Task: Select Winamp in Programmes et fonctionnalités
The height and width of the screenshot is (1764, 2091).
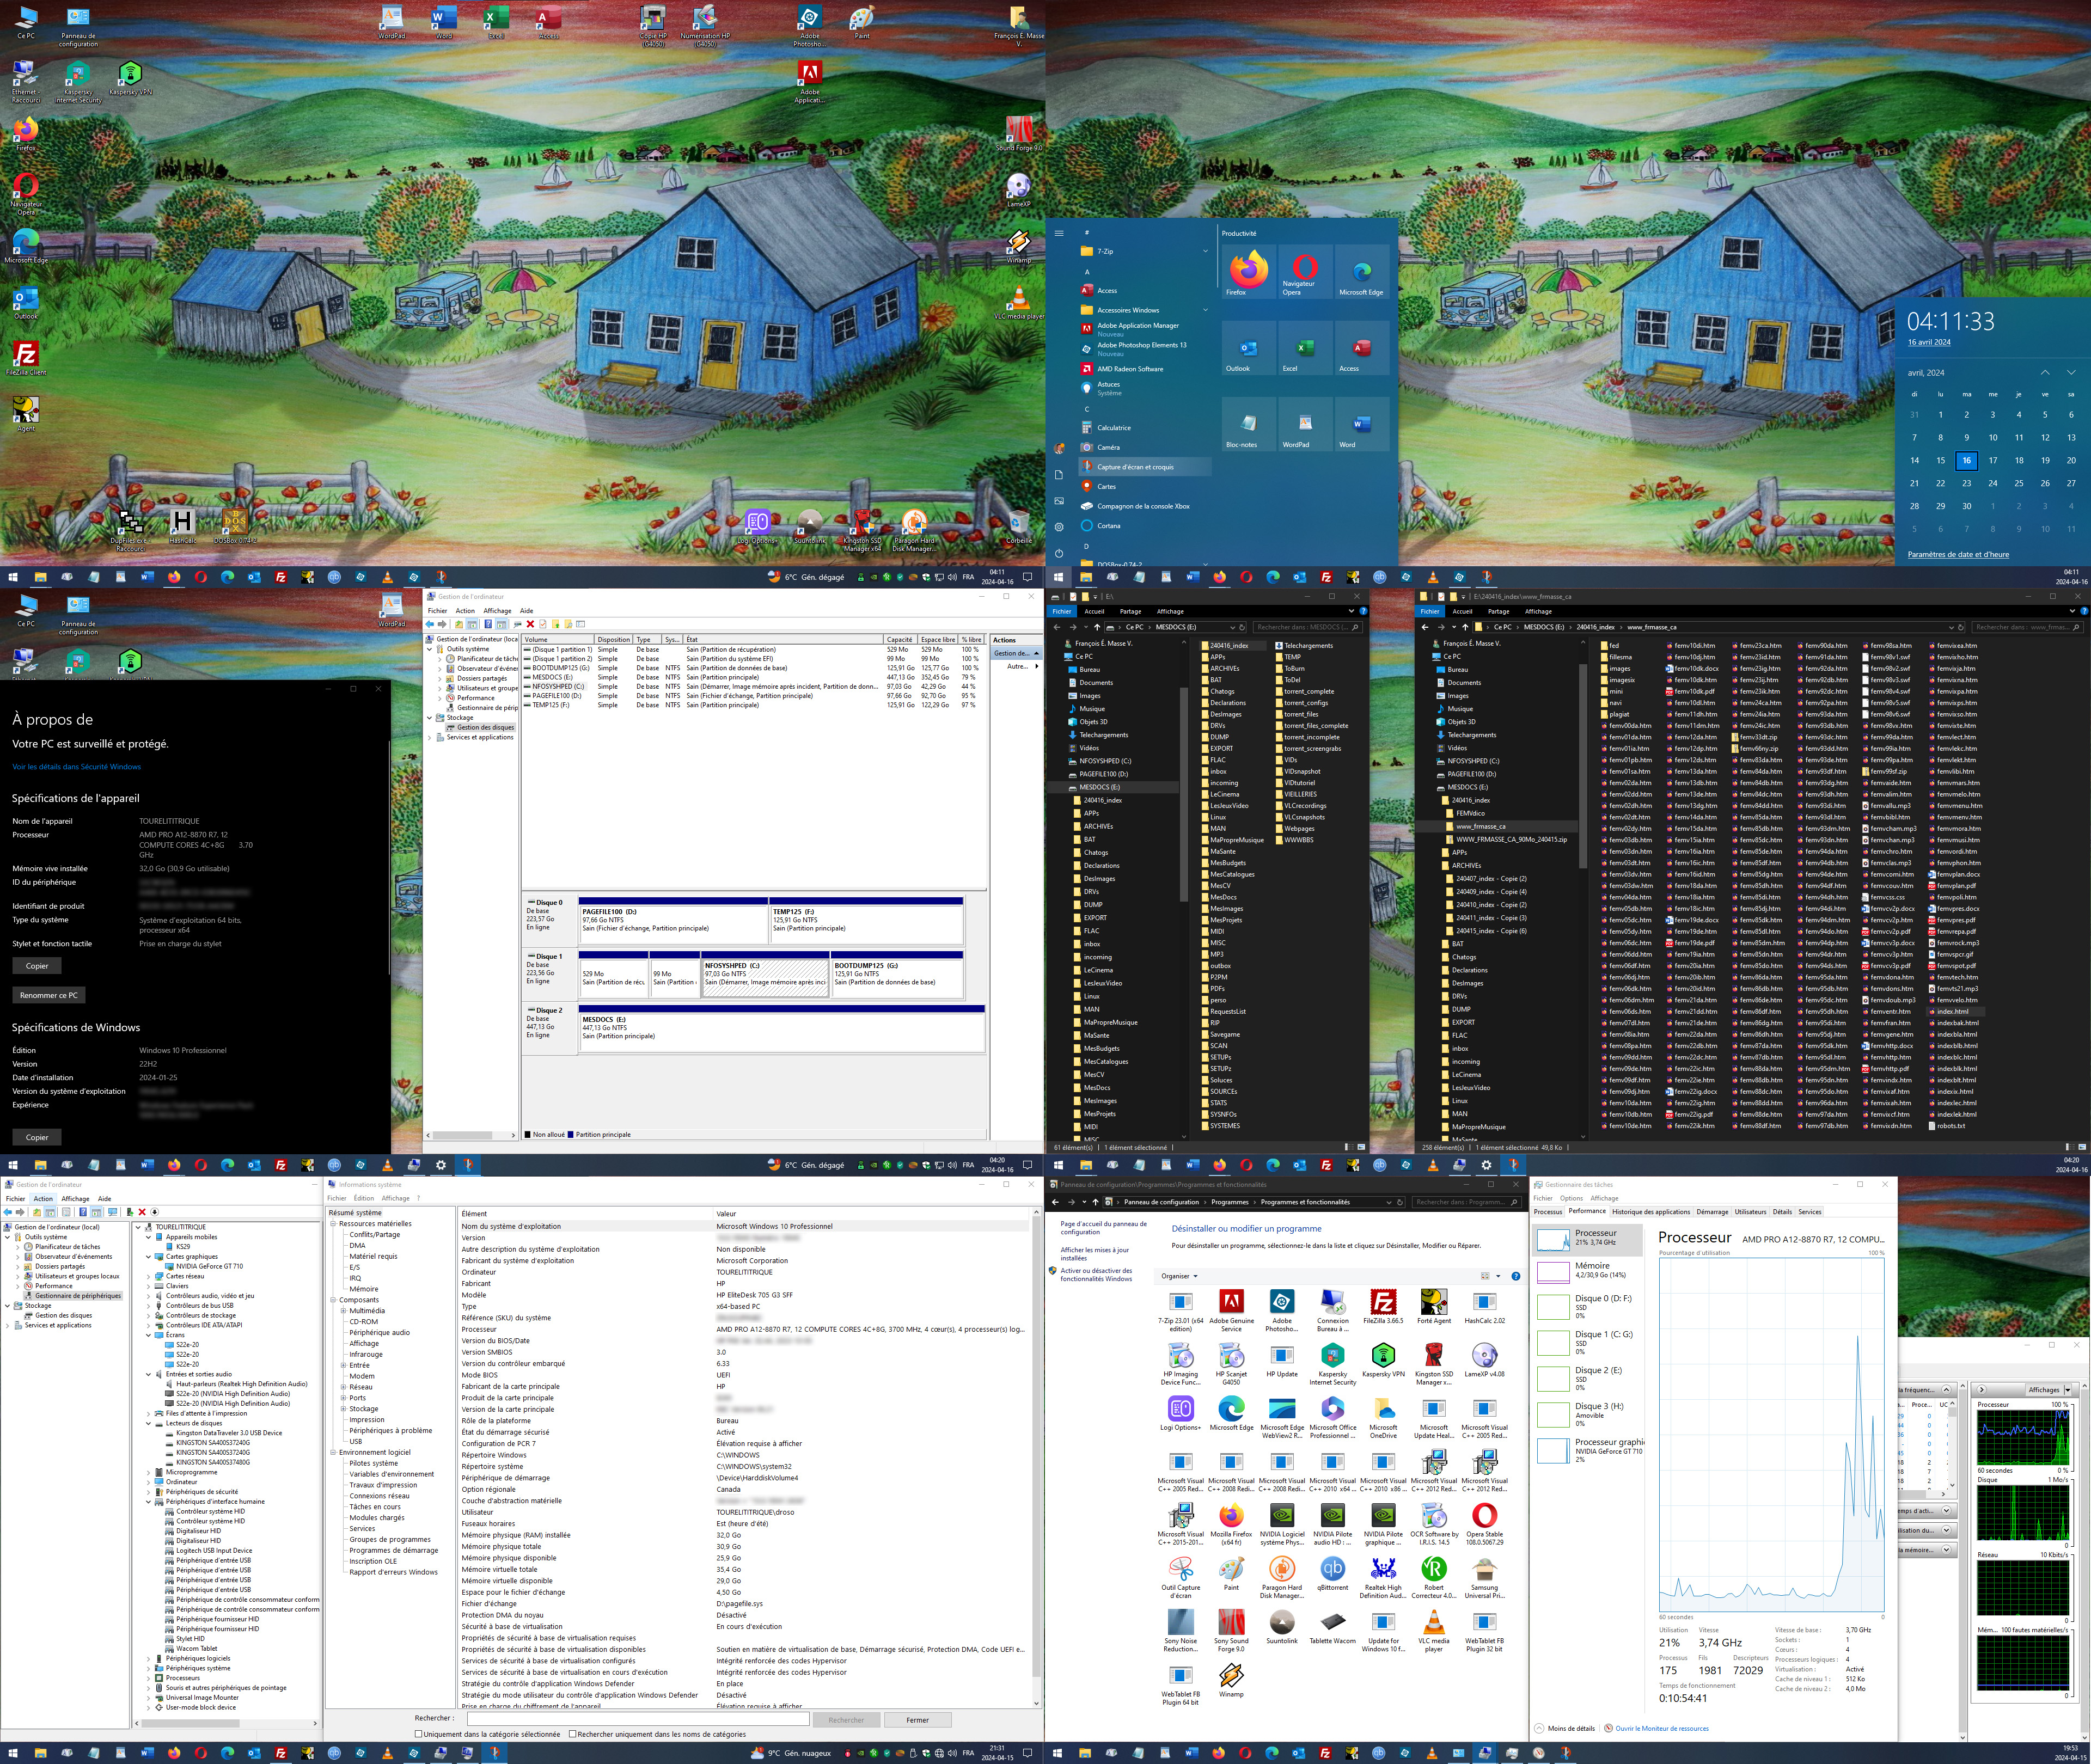Action: (1231, 1681)
